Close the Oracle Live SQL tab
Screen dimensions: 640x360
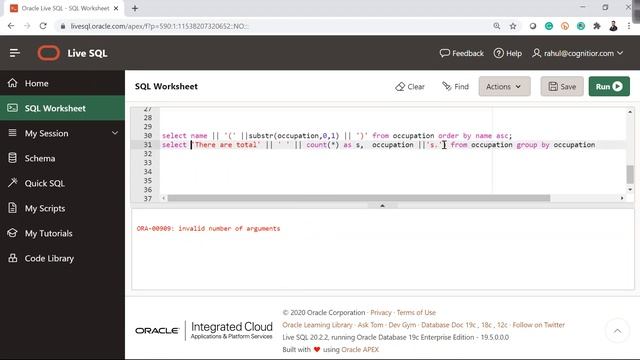[116, 8]
